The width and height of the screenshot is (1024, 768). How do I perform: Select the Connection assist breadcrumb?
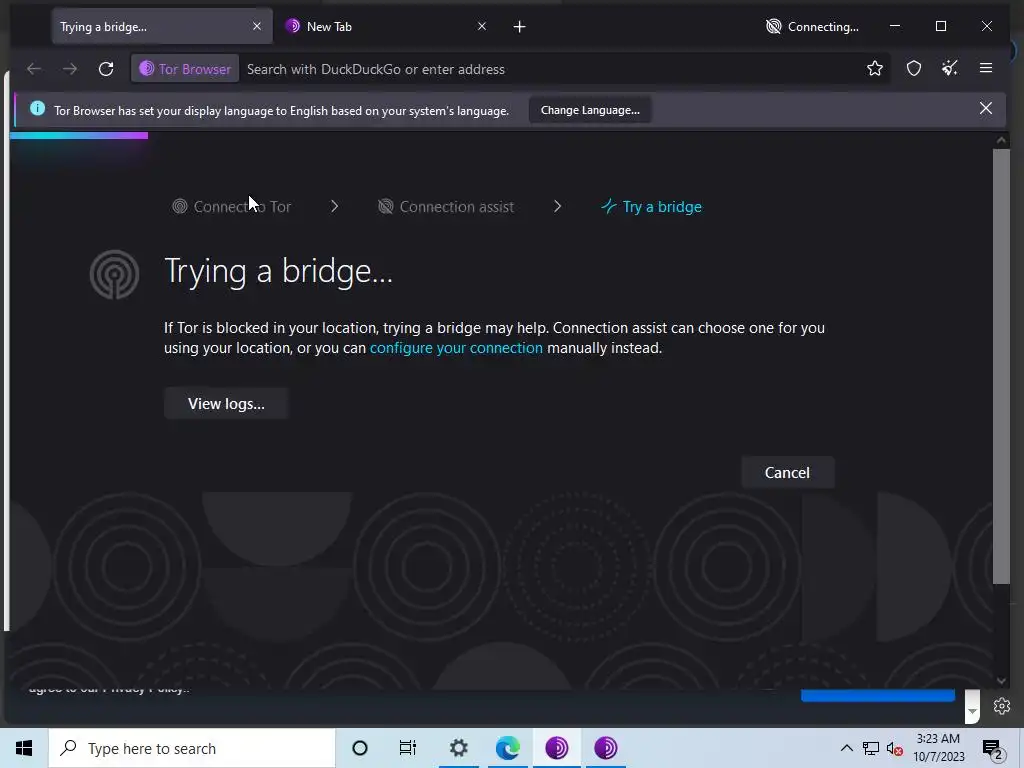pyautogui.click(x=446, y=206)
